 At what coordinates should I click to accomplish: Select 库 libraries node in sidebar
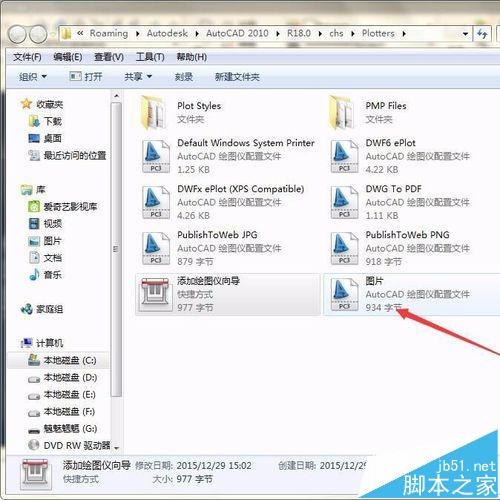click(x=33, y=190)
